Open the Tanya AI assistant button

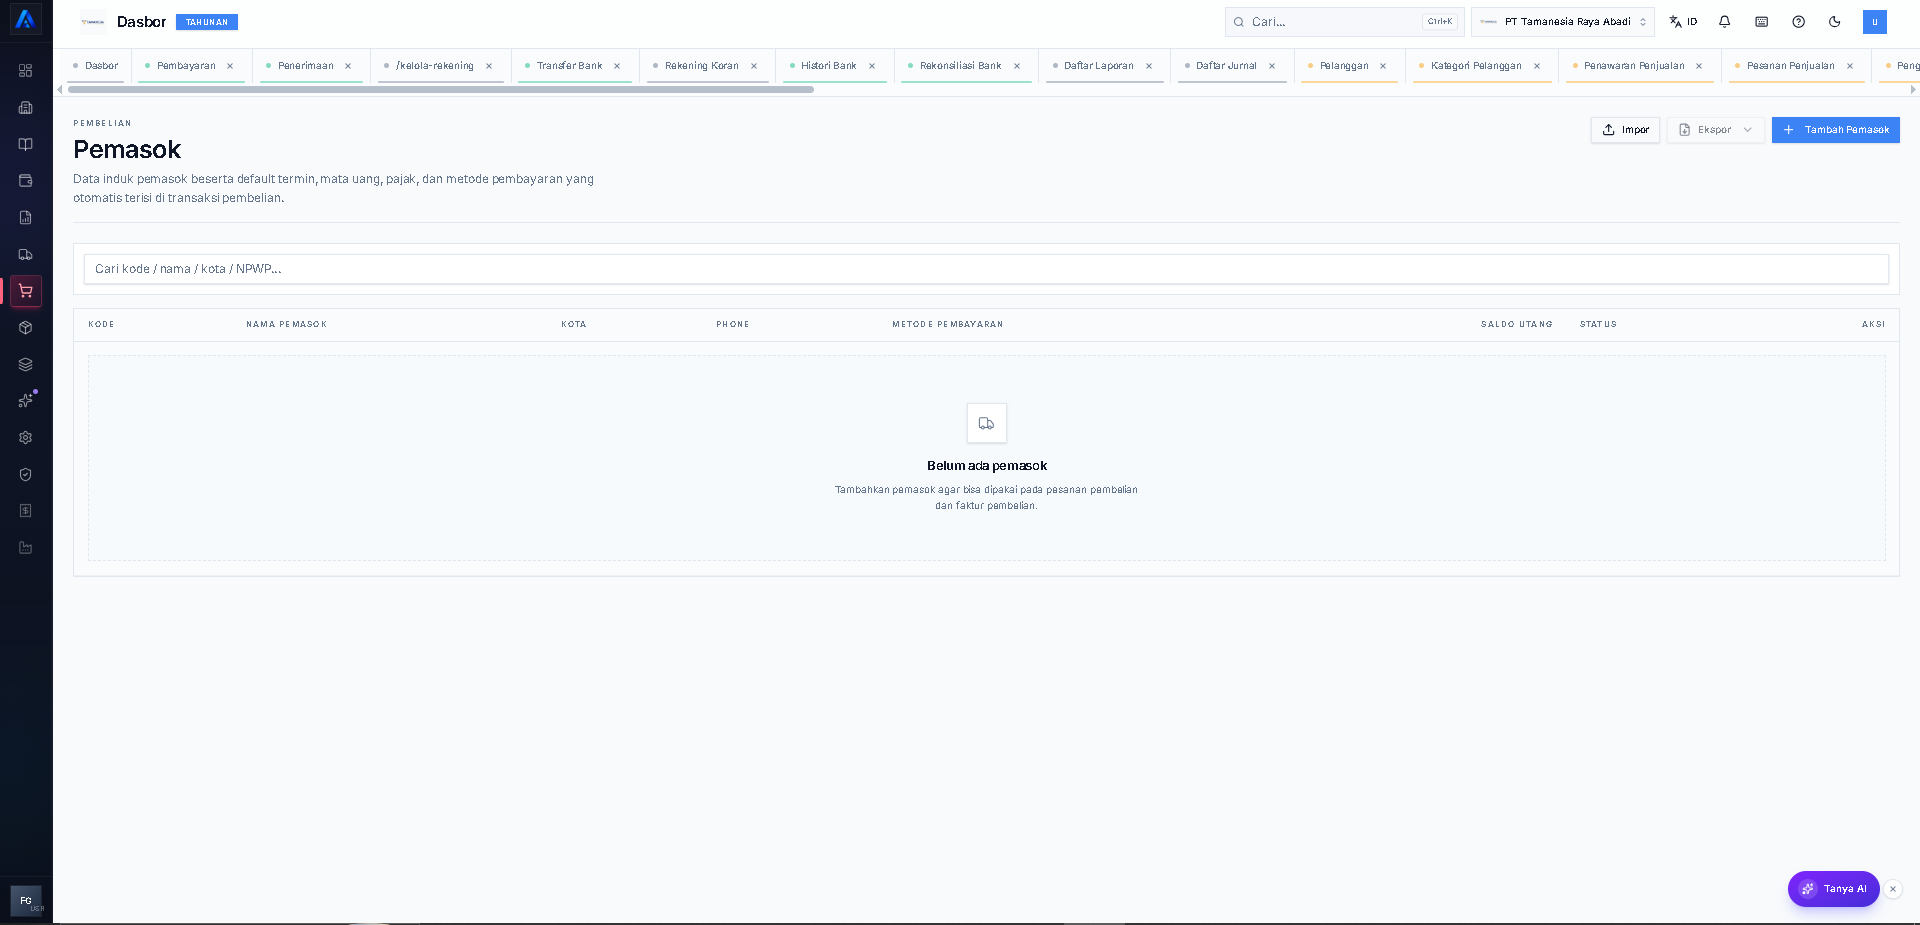tap(1834, 889)
